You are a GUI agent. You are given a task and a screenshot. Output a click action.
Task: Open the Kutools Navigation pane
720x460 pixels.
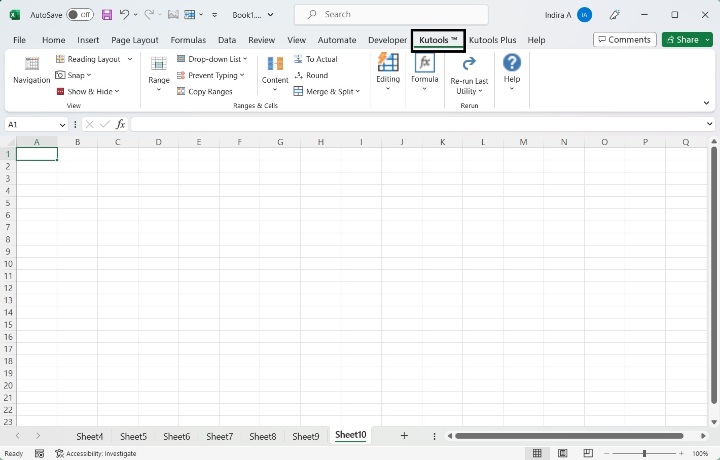[x=31, y=69]
